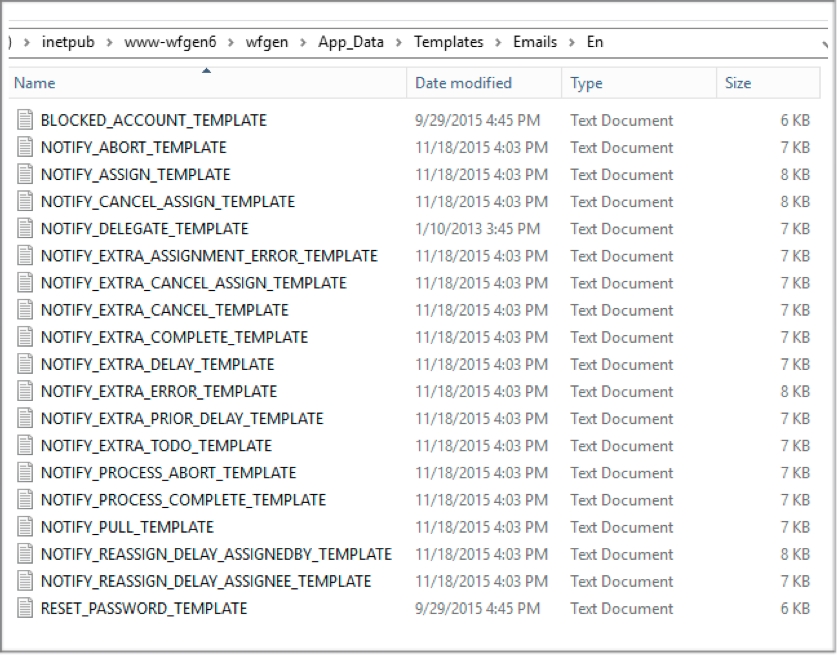837x655 pixels.
Task: Sort the list by Size column
Action: 737,83
